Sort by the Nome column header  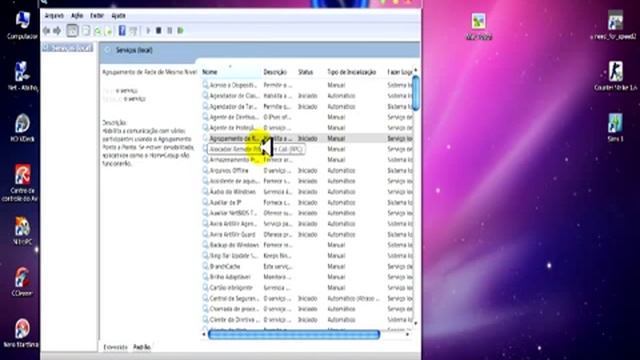coord(231,72)
